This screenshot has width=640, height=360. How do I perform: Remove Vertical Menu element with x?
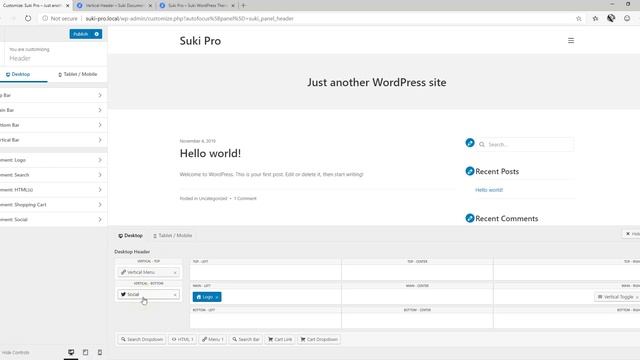[x=175, y=272]
